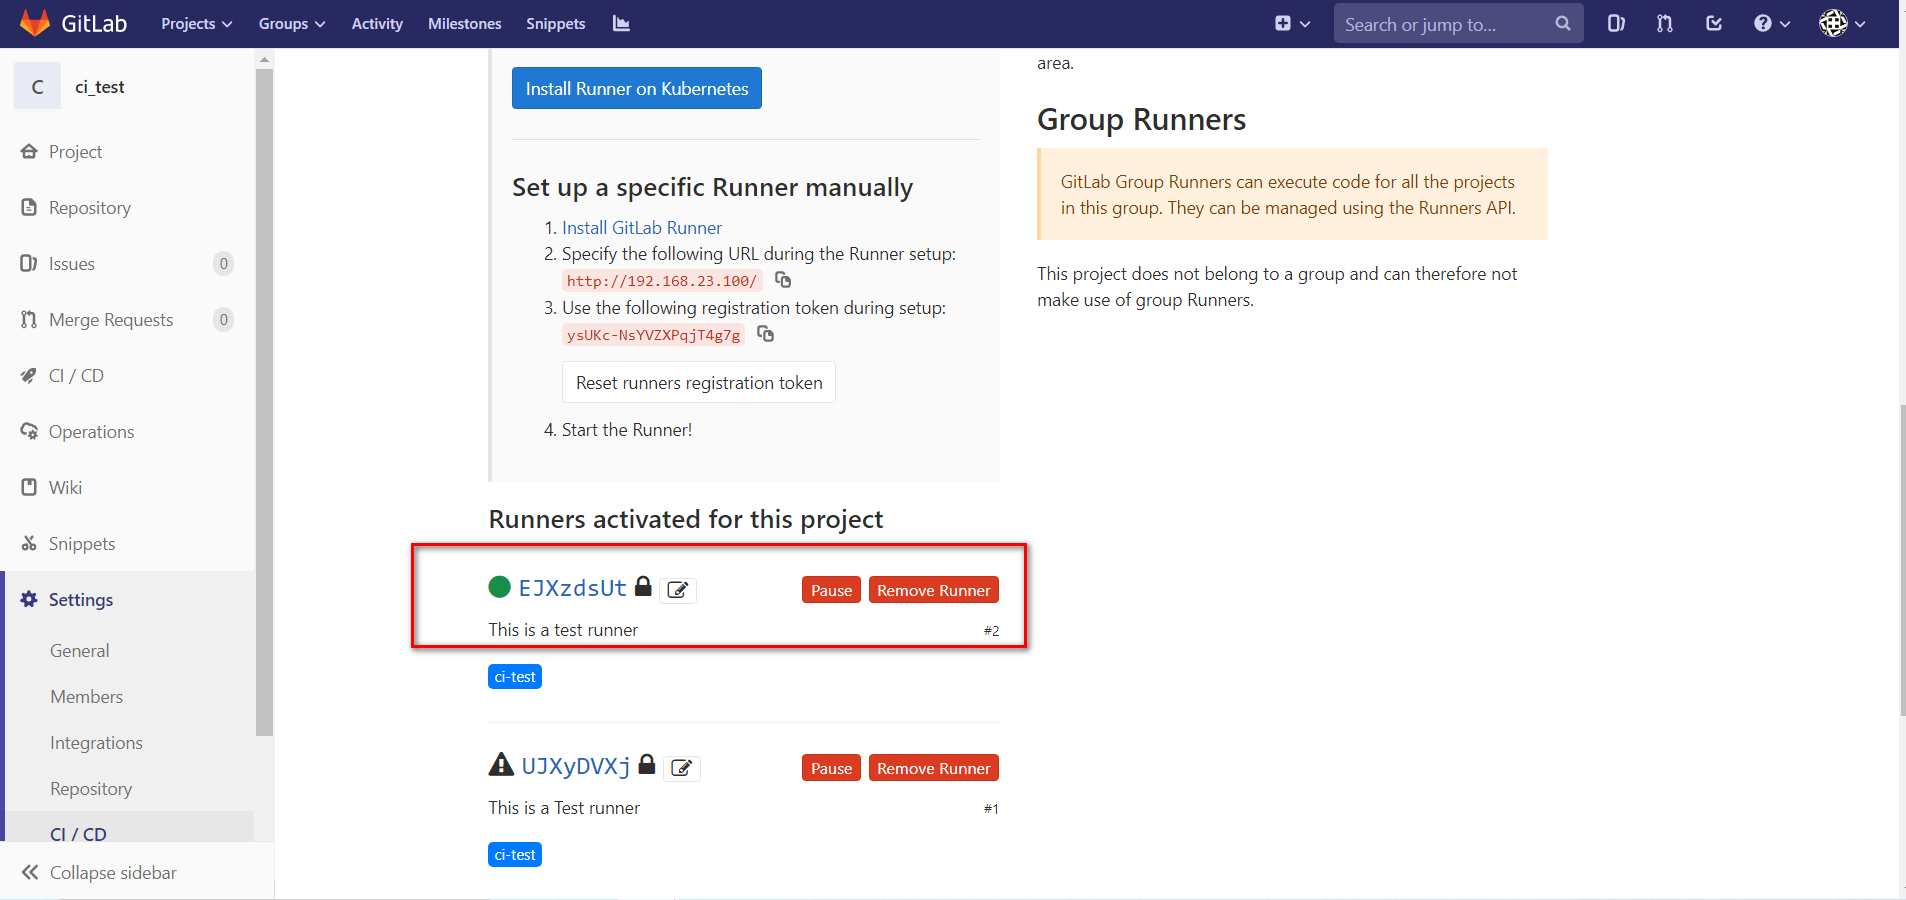Click inside the Search or jump to field
This screenshot has height=900, width=1906.
(x=1440, y=23)
